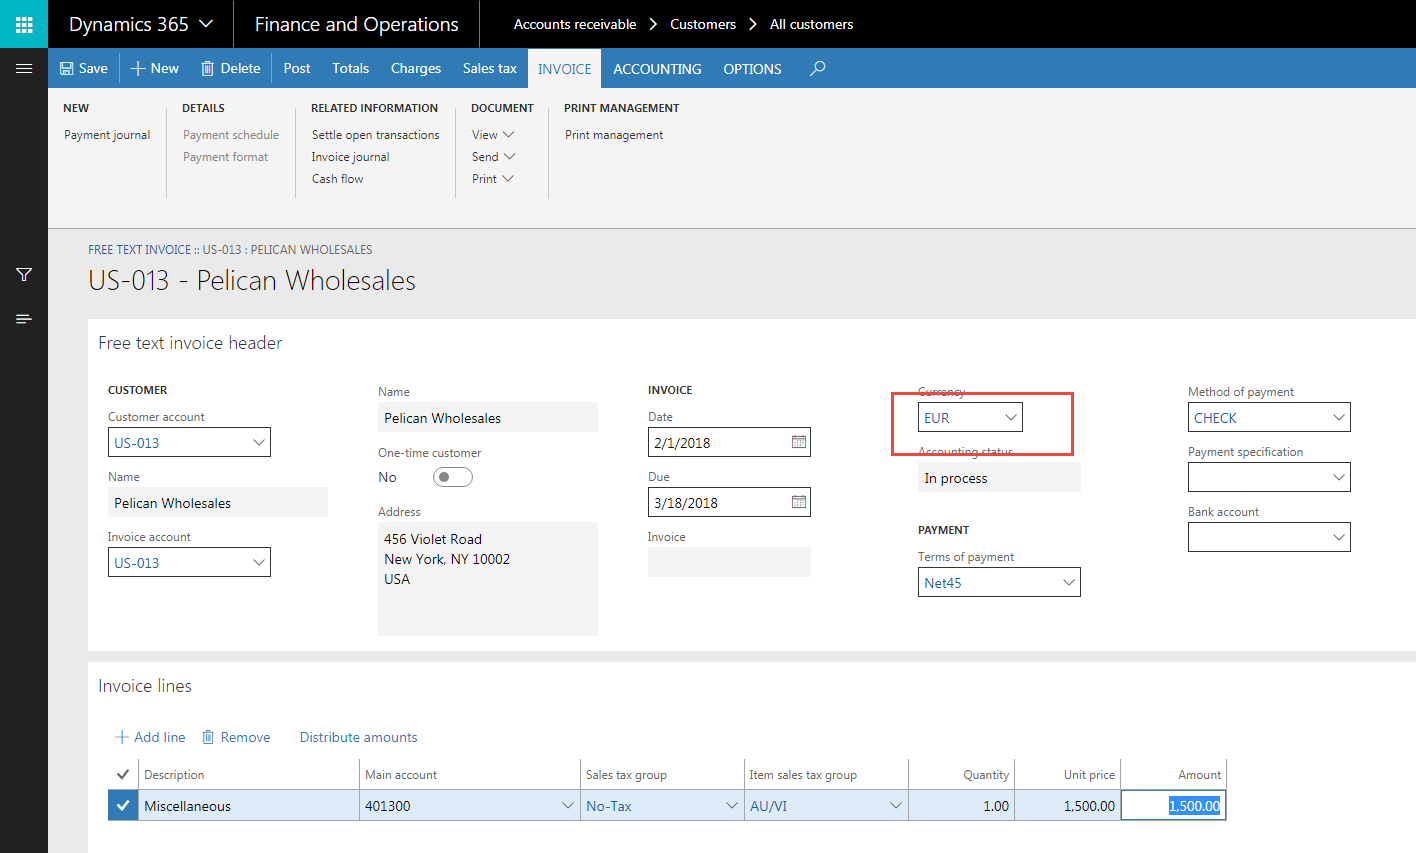Click the Unit price field
Screen dimensions: 1416x853
pos(1067,806)
